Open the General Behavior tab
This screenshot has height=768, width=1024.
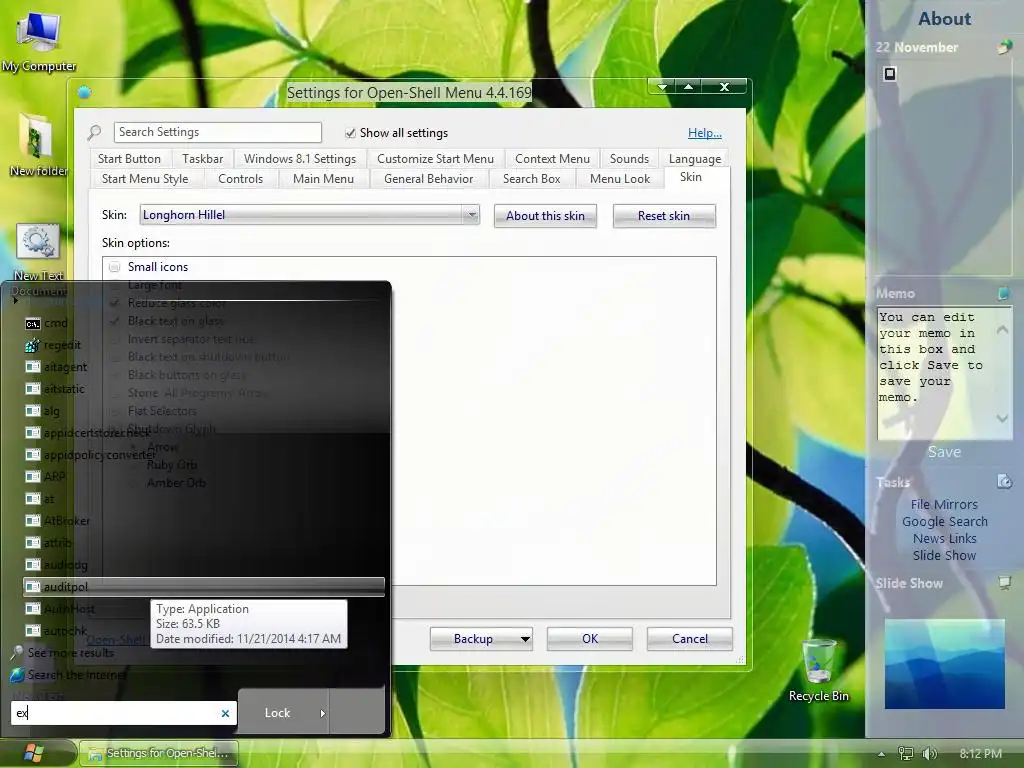click(428, 179)
